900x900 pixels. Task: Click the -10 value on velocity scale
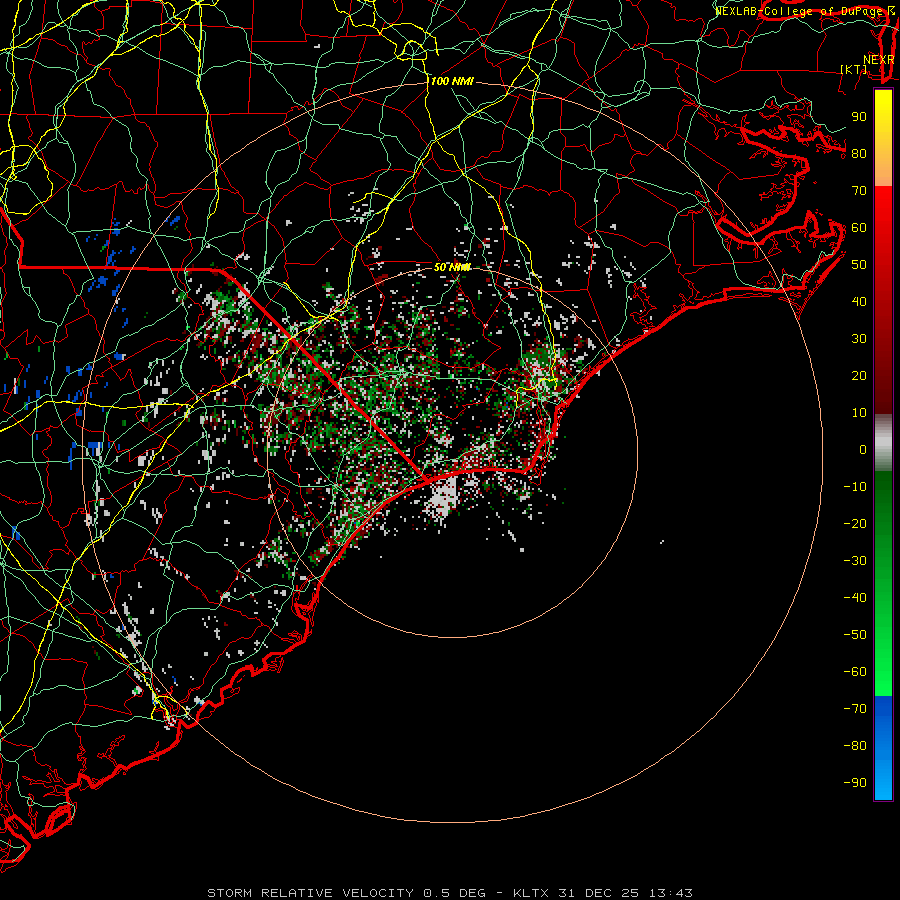pyautogui.click(x=855, y=487)
